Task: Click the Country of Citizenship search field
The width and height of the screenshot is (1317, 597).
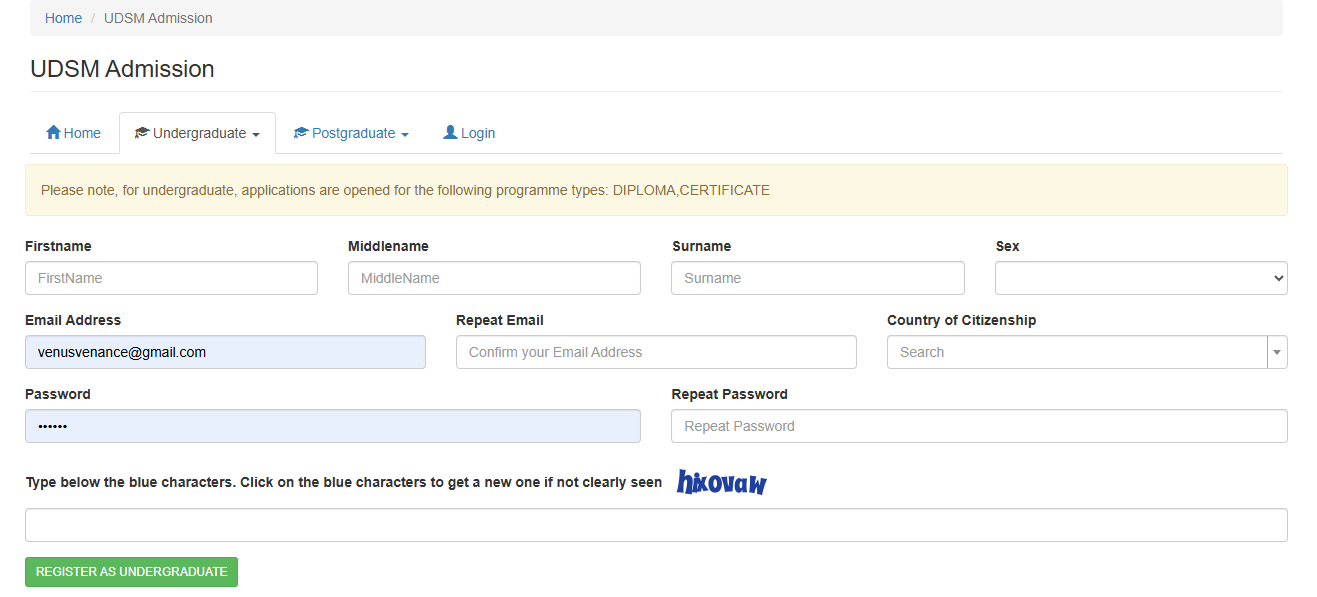Action: 1077,352
